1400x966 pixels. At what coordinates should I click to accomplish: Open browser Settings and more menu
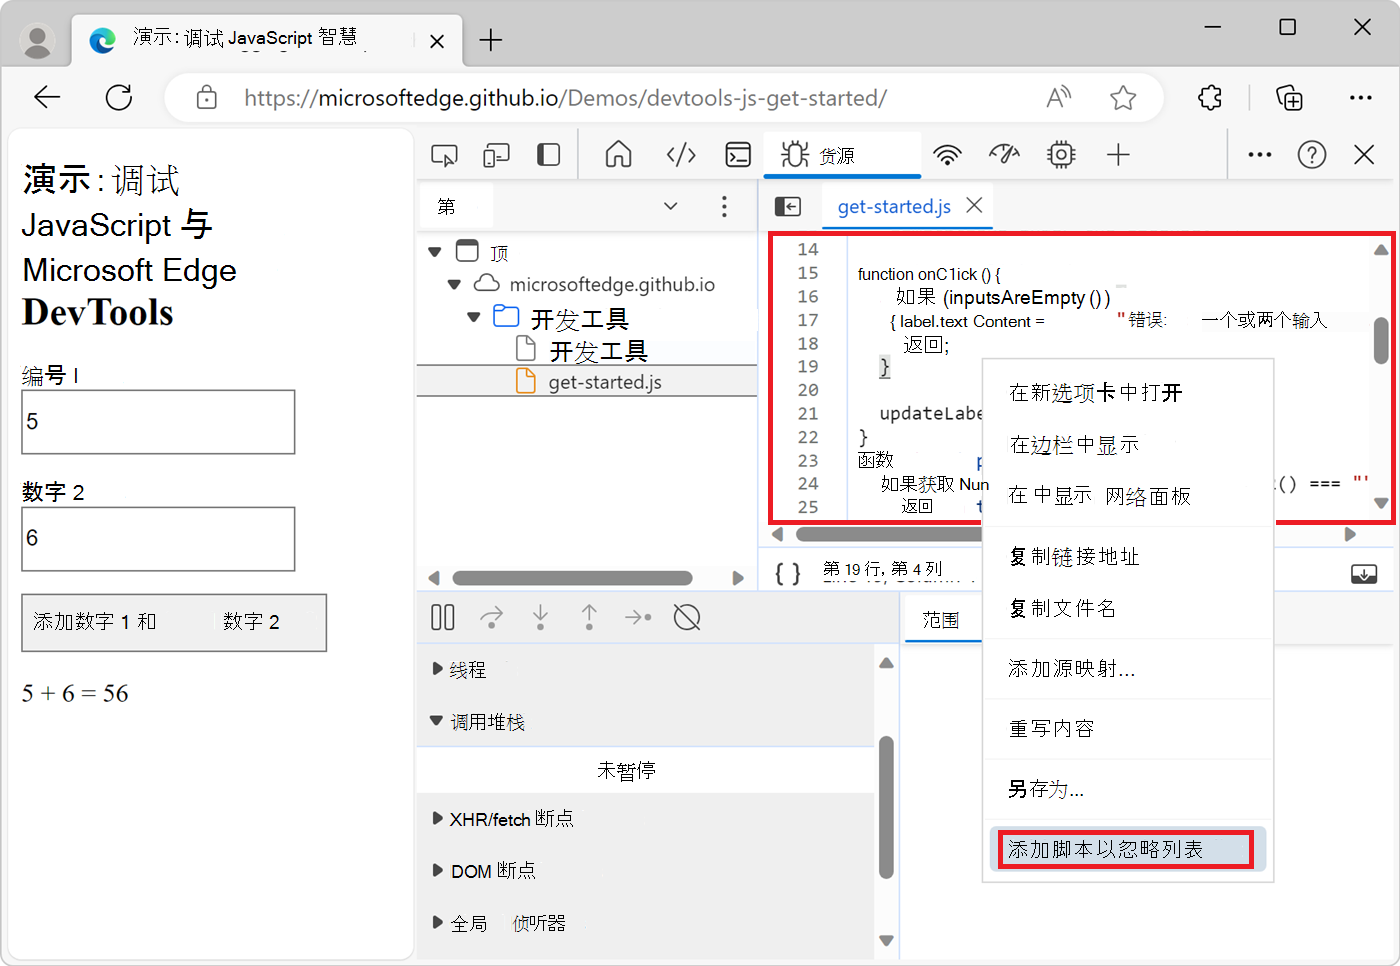pyautogui.click(x=1361, y=98)
